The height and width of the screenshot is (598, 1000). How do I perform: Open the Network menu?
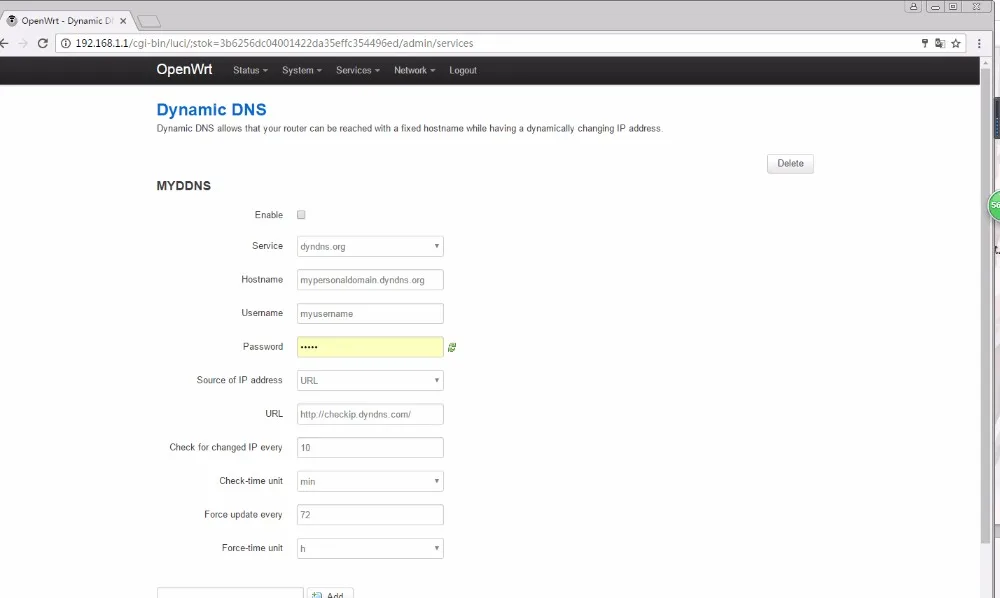point(415,70)
